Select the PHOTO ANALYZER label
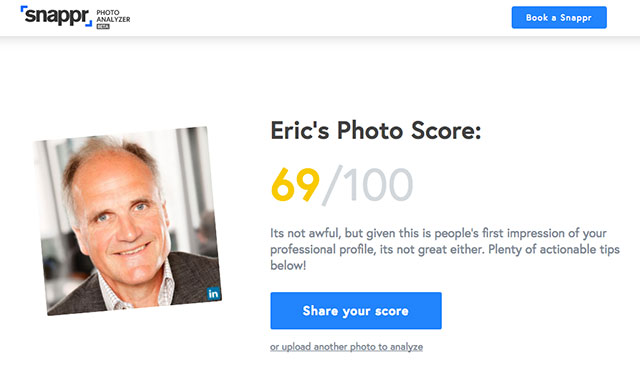The image size is (640, 383). (113, 16)
